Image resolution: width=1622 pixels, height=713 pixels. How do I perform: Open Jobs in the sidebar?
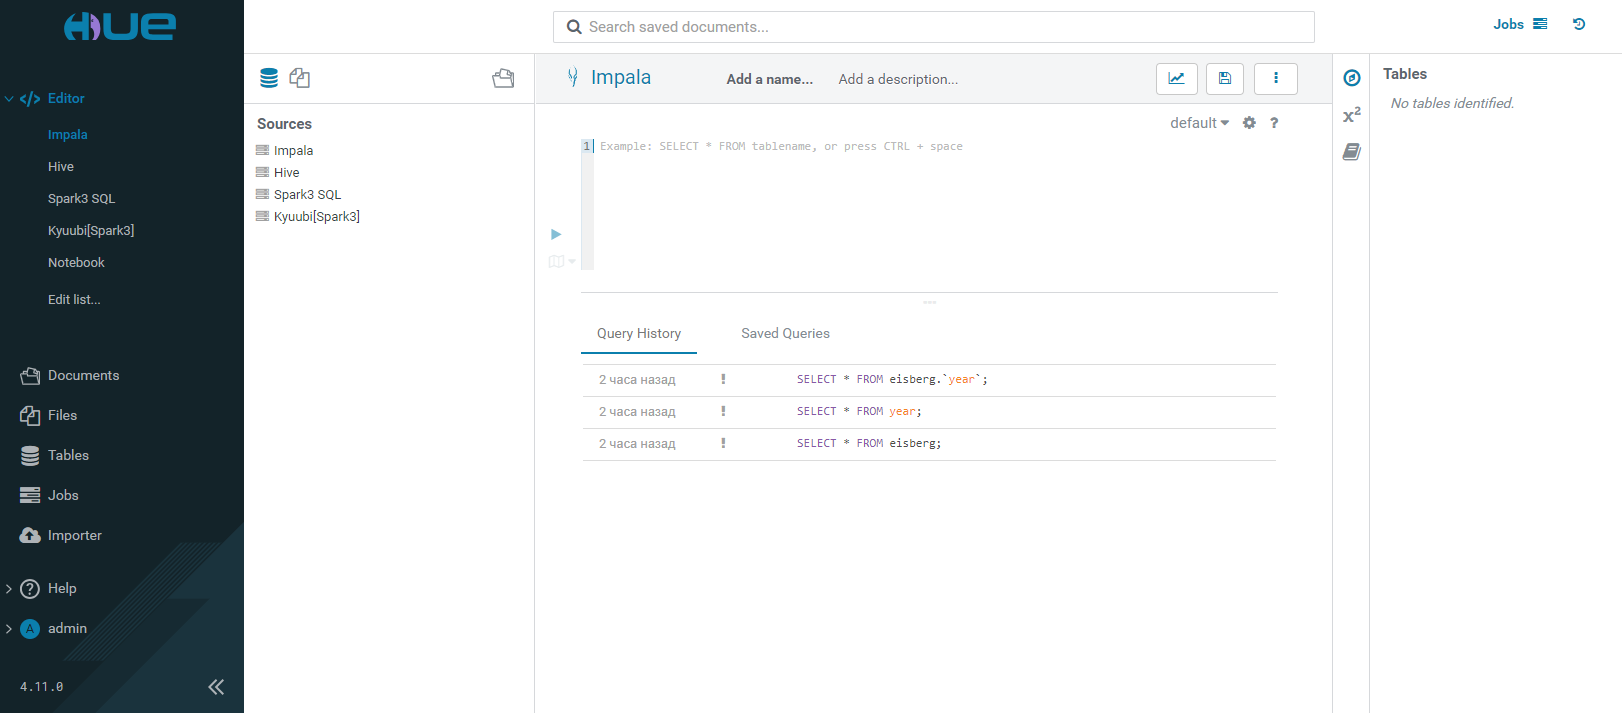[x=50, y=496]
